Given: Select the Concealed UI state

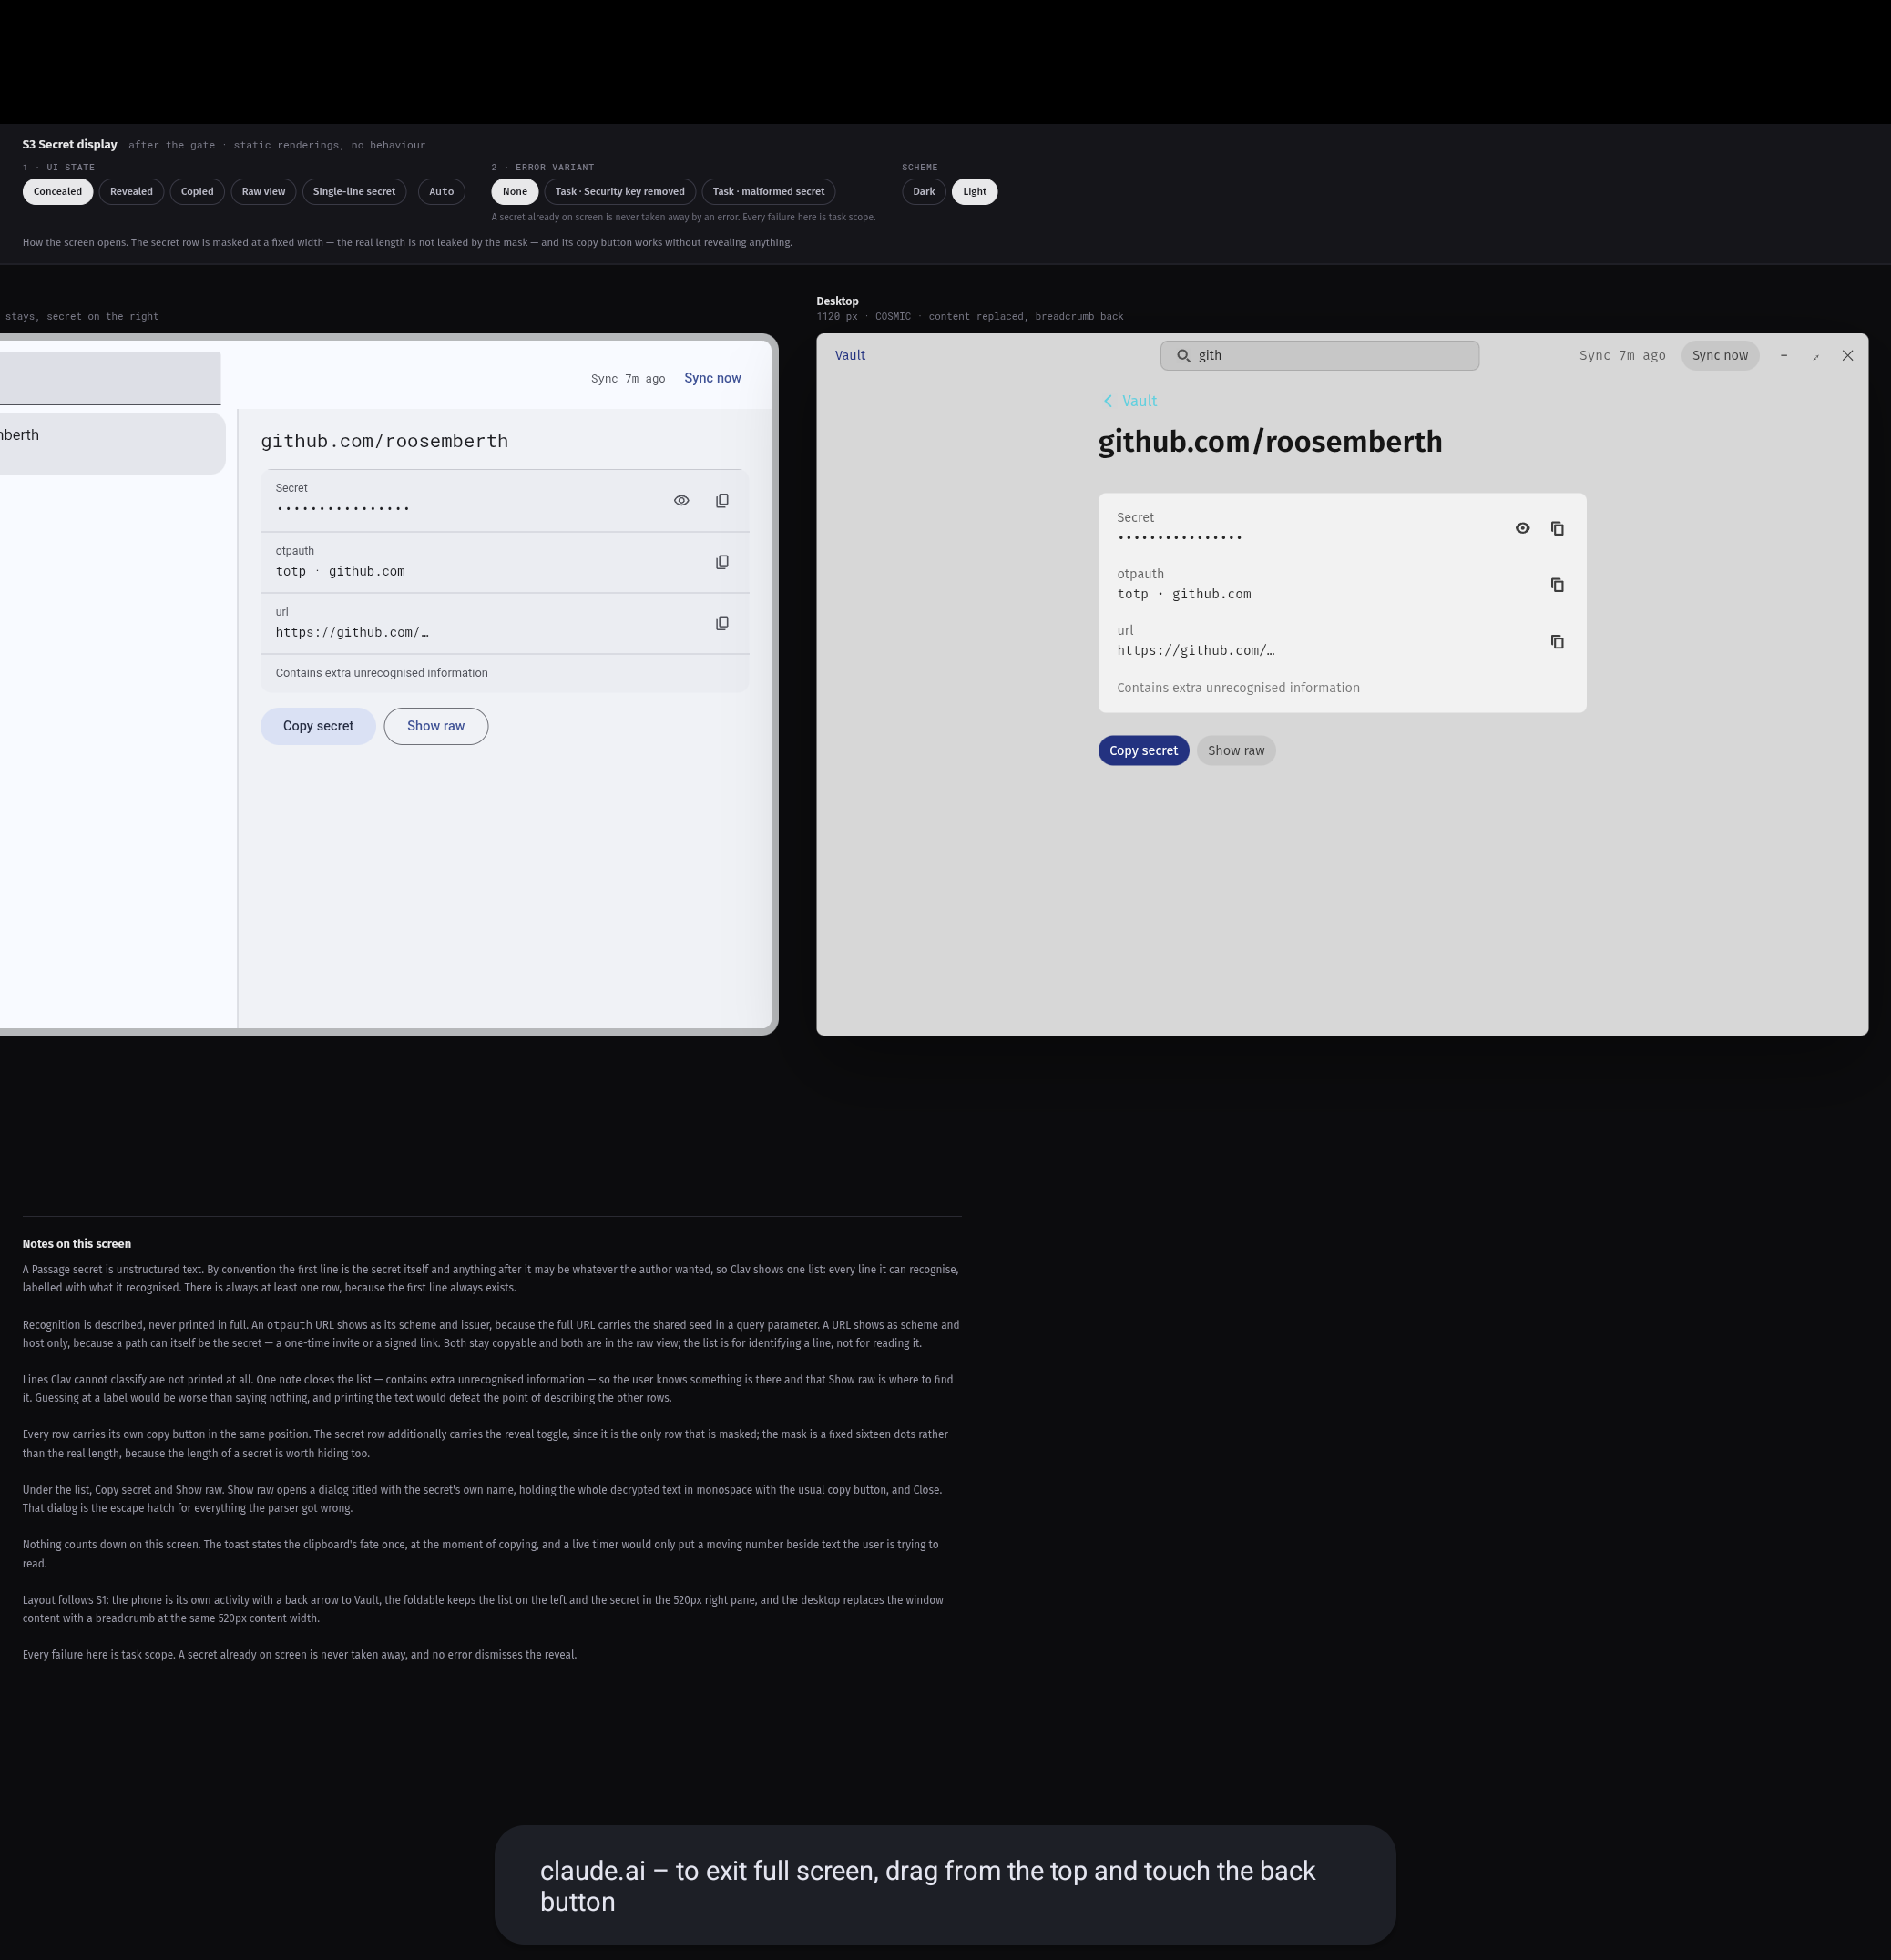Looking at the screenshot, I should tap(58, 192).
